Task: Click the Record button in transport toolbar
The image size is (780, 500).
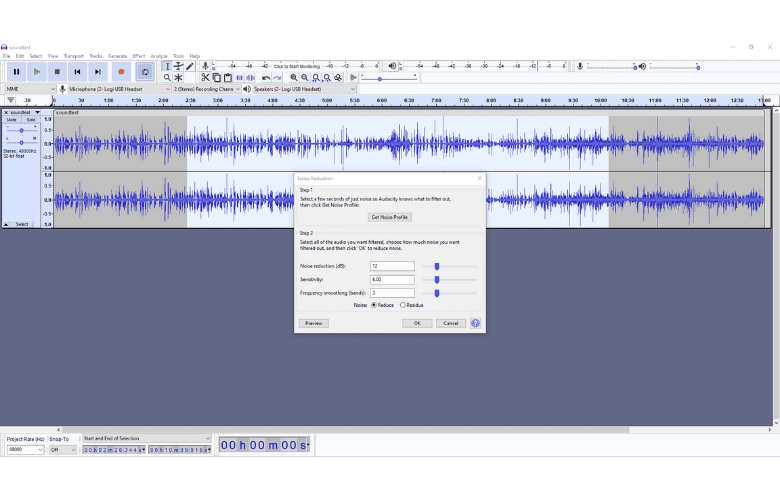Action: tap(121, 72)
